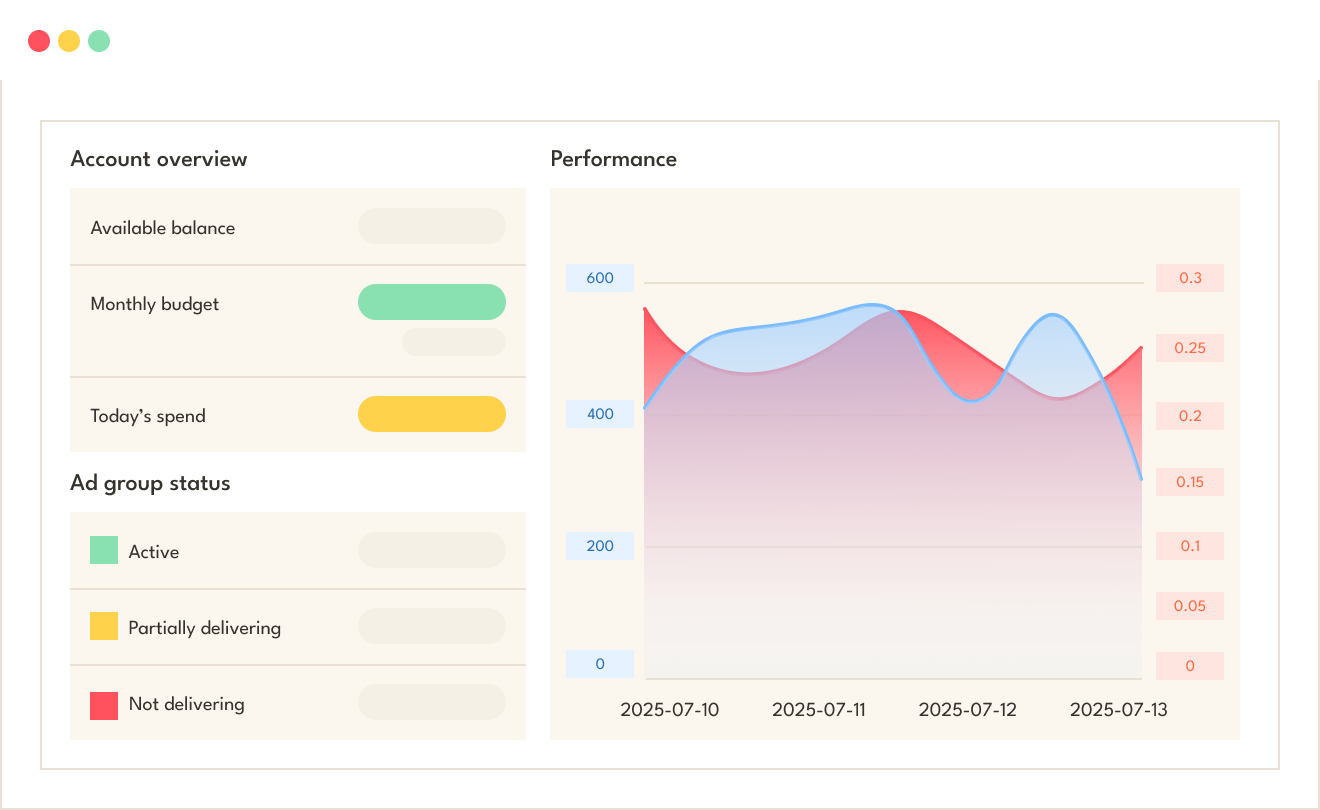The width and height of the screenshot is (1320, 810).
Task: Click the small grey pill under Monthly budget
Action: [454, 342]
